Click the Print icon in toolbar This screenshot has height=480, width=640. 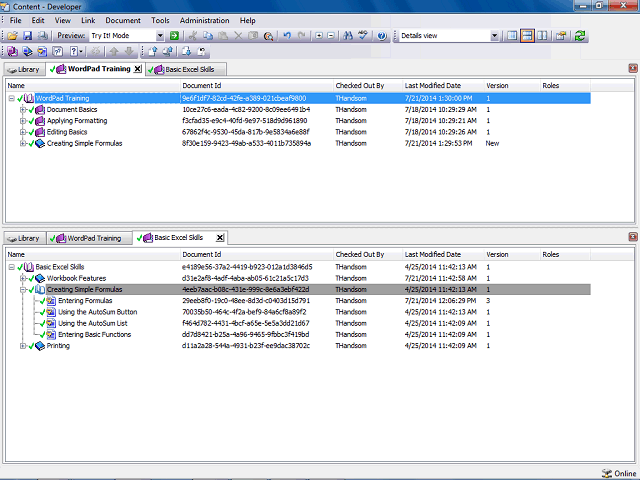point(42,36)
